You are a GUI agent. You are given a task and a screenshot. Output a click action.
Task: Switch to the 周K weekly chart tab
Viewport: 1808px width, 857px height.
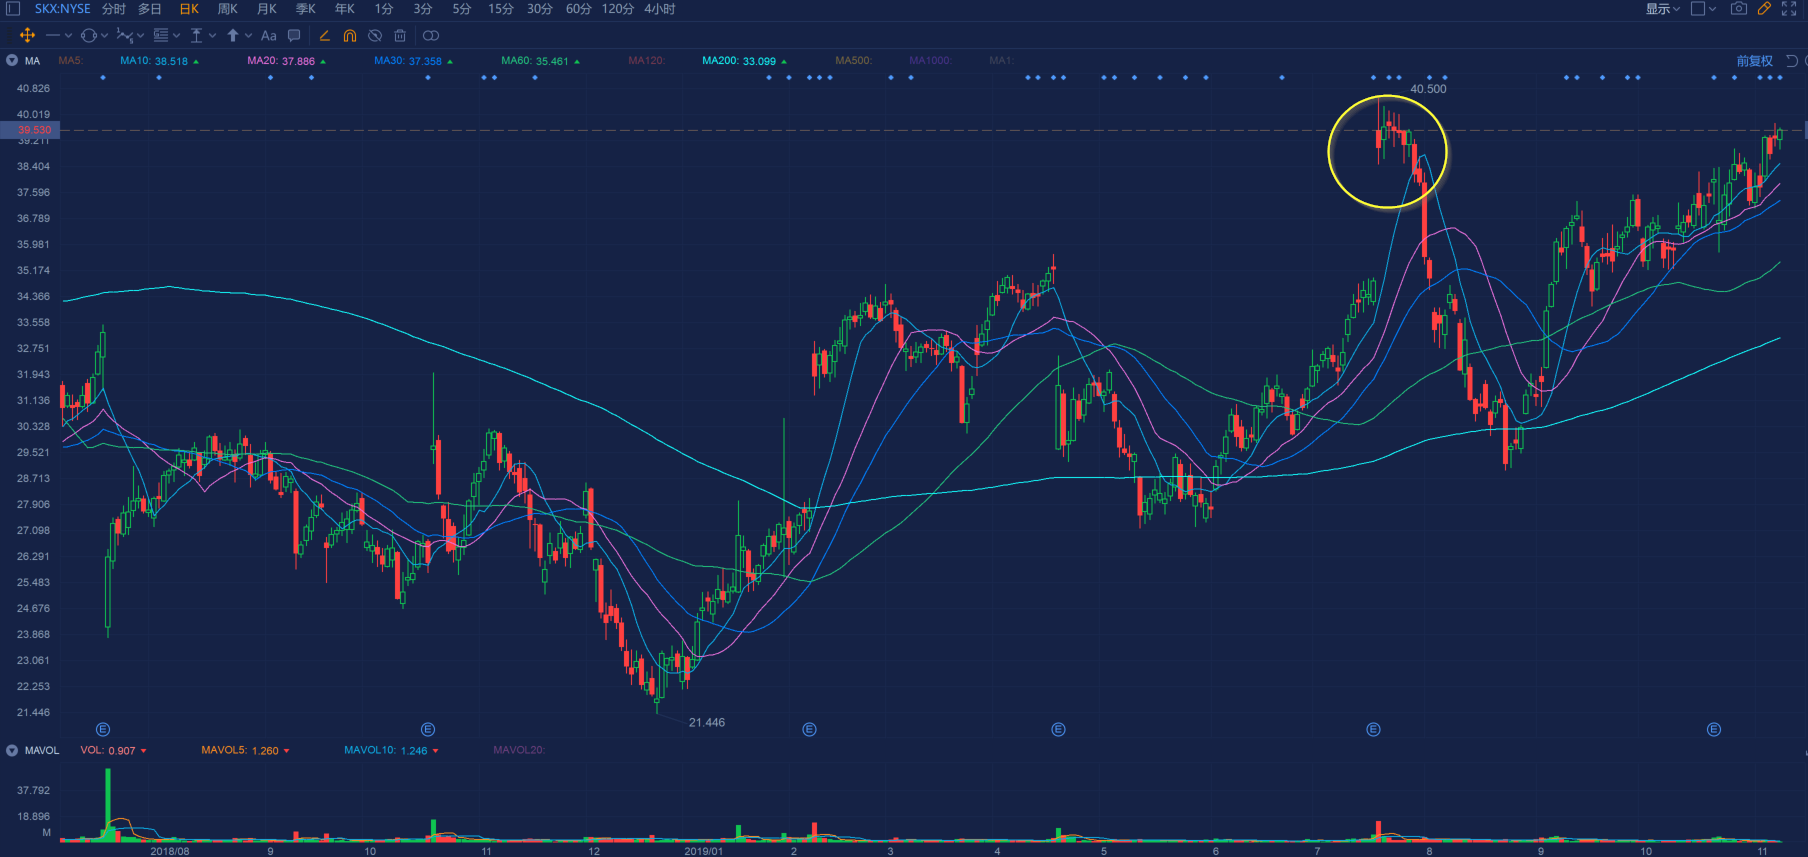228,9
